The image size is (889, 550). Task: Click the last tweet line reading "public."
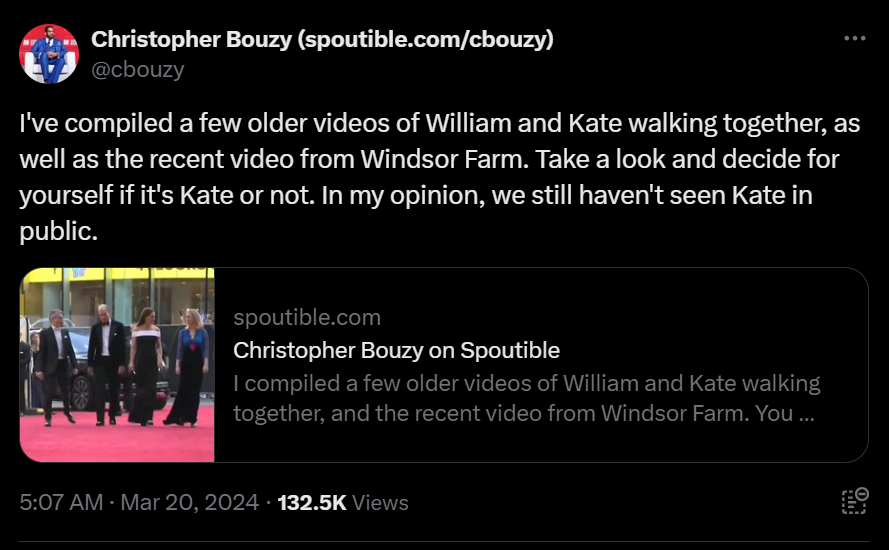(59, 232)
